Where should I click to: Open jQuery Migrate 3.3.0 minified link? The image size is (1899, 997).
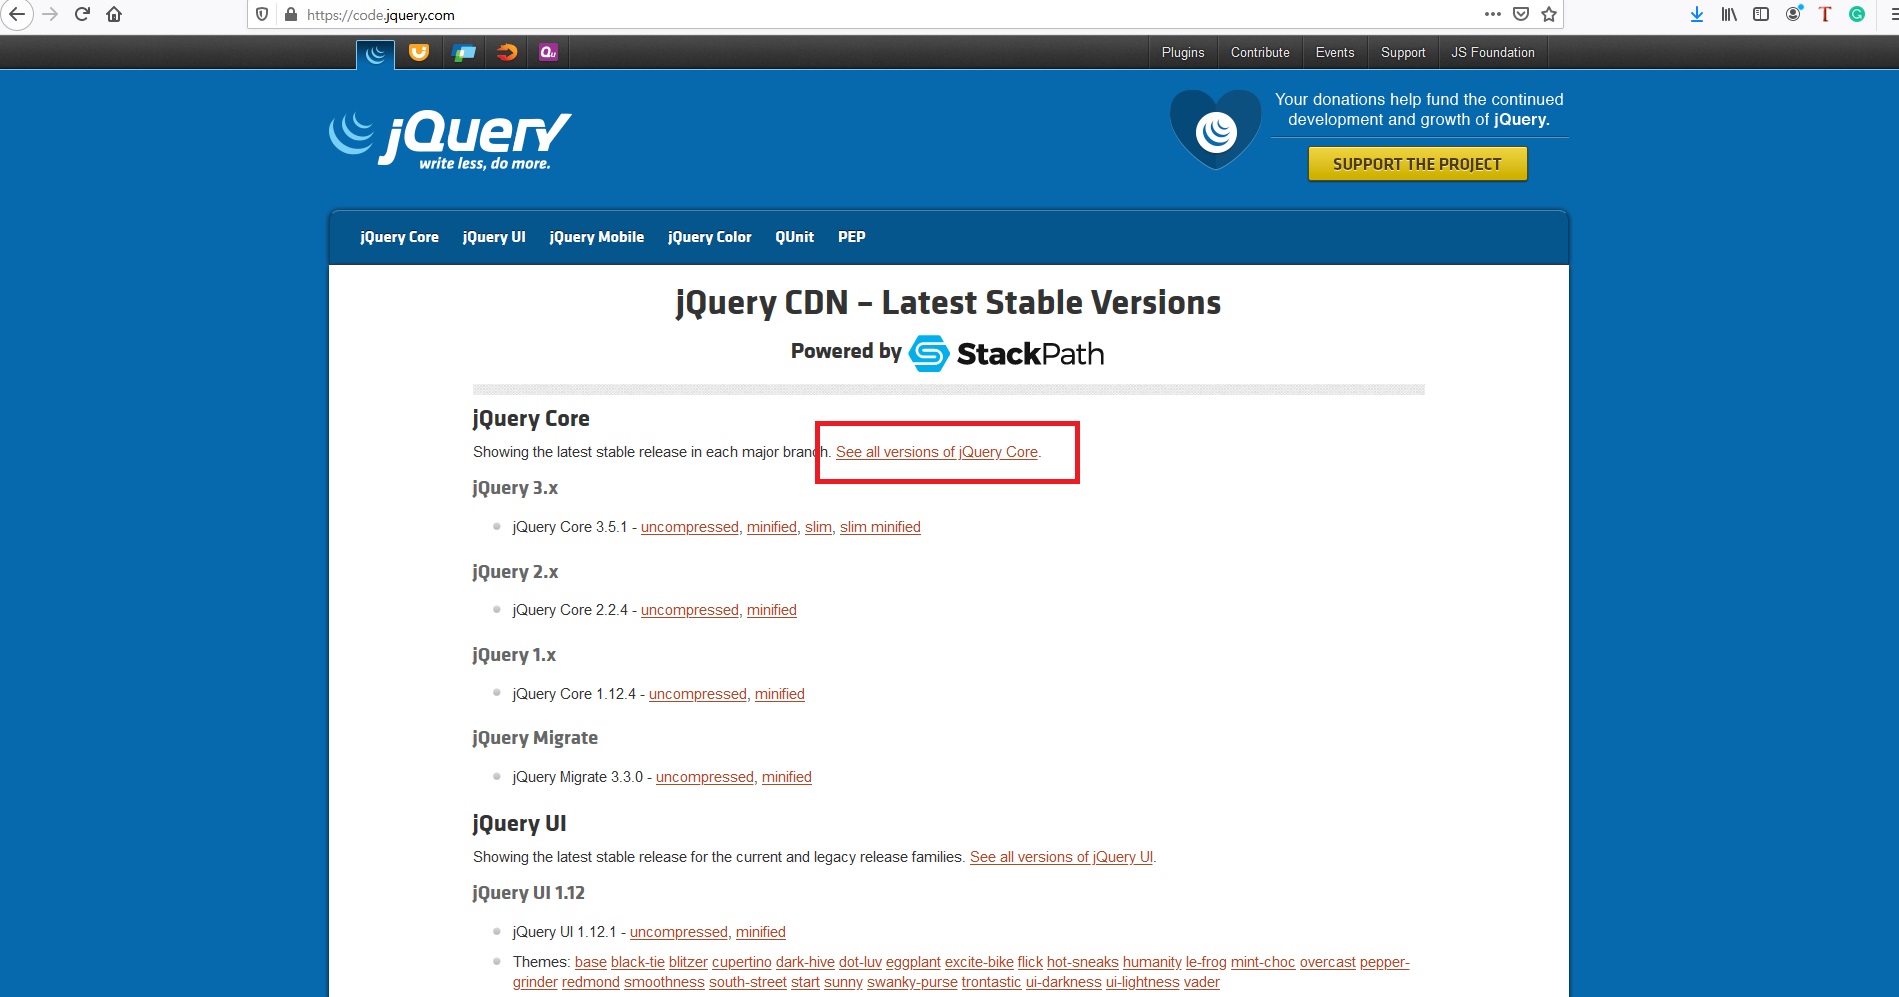(787, 777)
